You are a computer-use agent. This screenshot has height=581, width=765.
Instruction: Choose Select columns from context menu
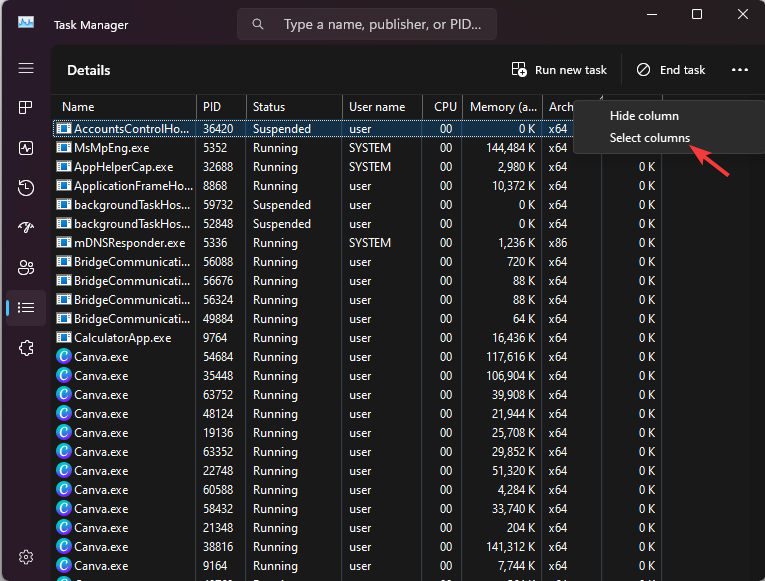649,138
